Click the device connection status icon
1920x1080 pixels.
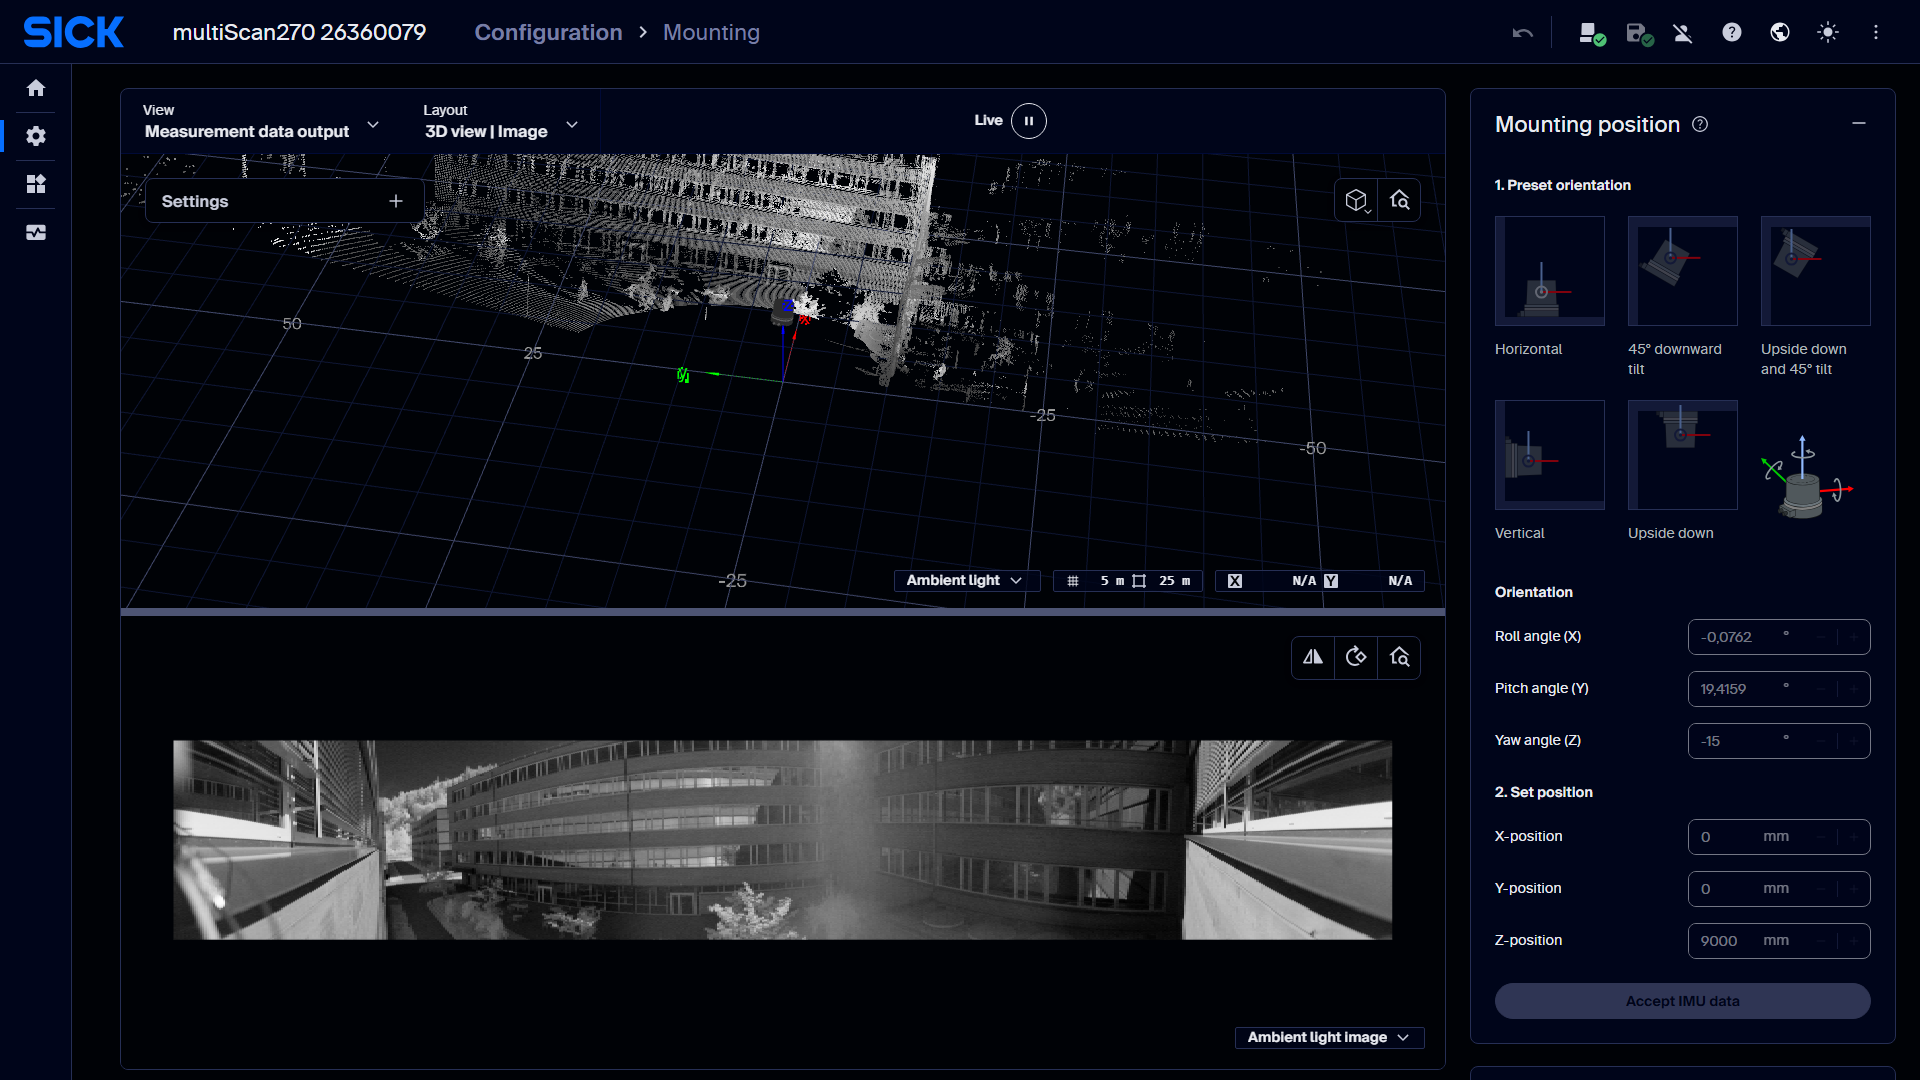1591,33
